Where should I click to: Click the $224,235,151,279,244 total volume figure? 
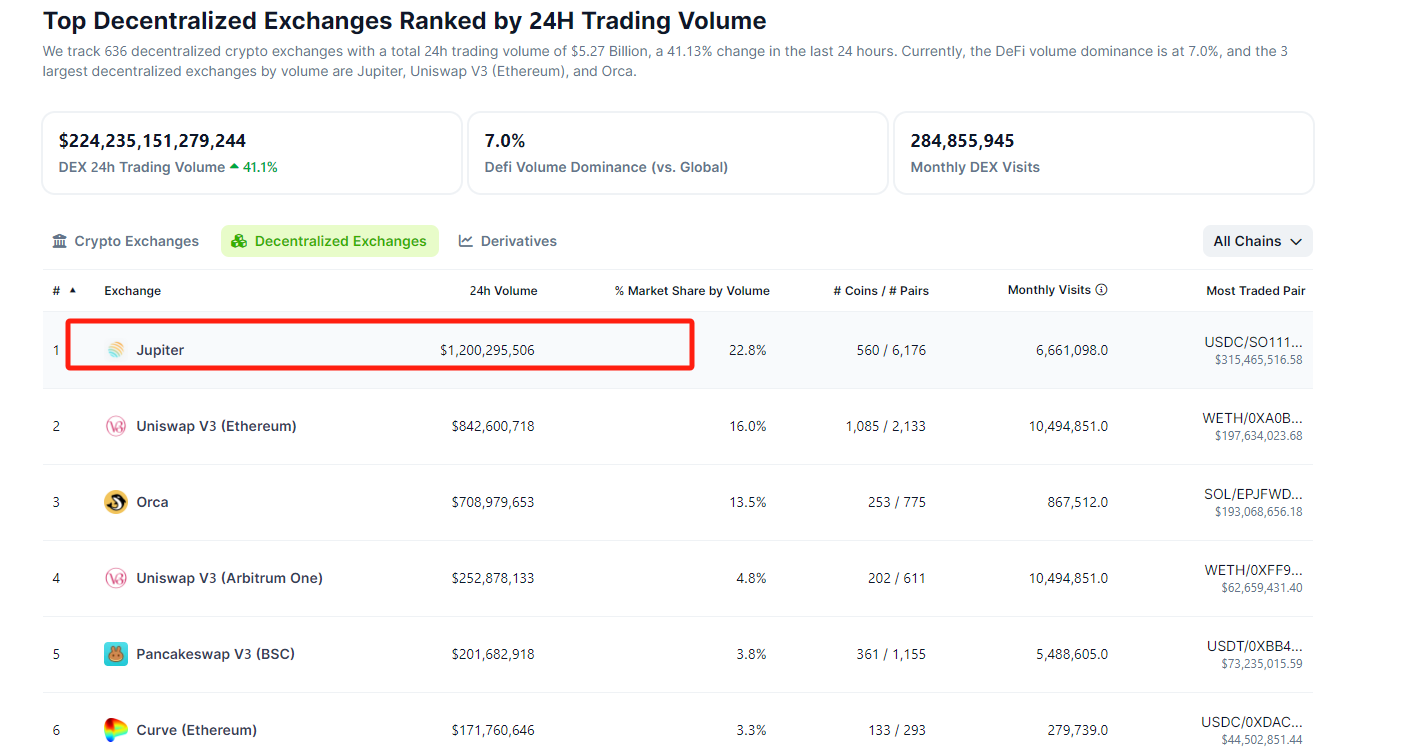pos(152,141)
